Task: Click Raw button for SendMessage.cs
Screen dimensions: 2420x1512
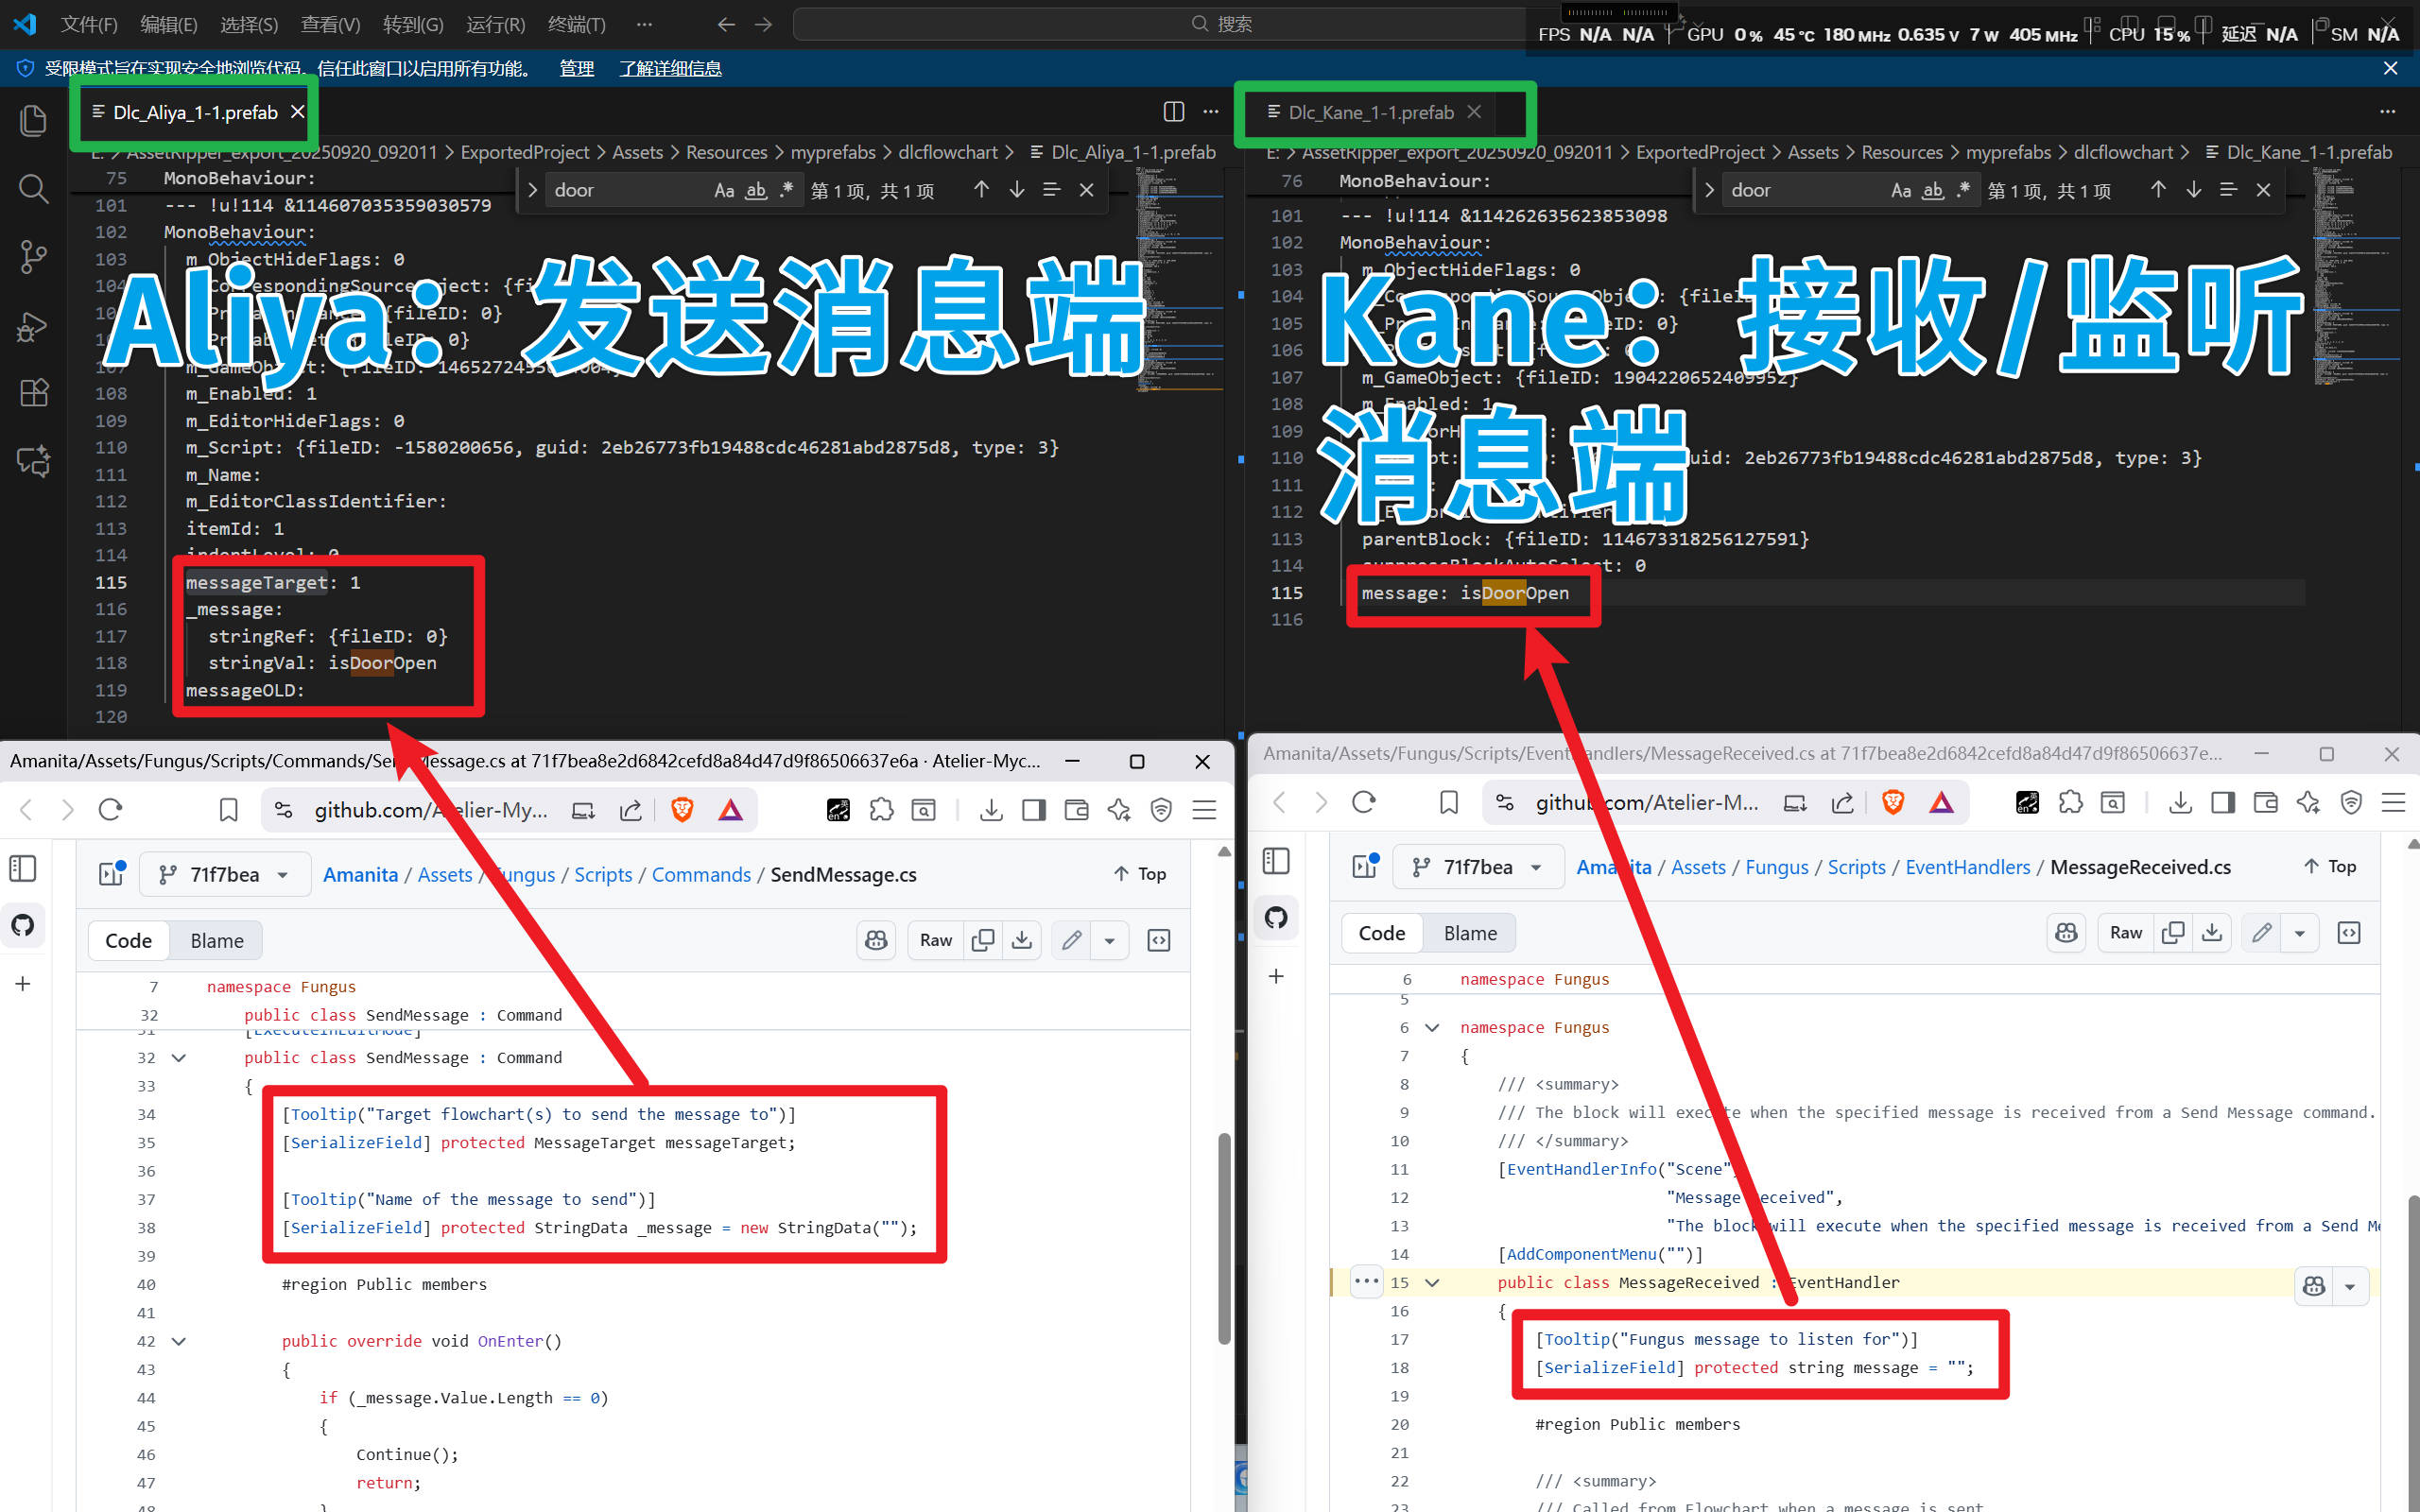Action: pos(935,940)
